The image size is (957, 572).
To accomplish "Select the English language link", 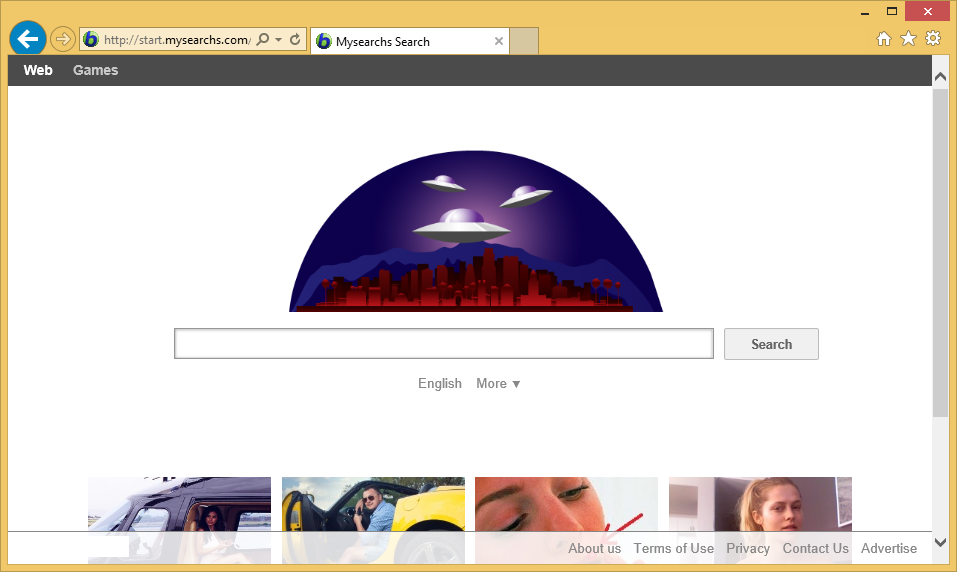I will click(440, 383).
